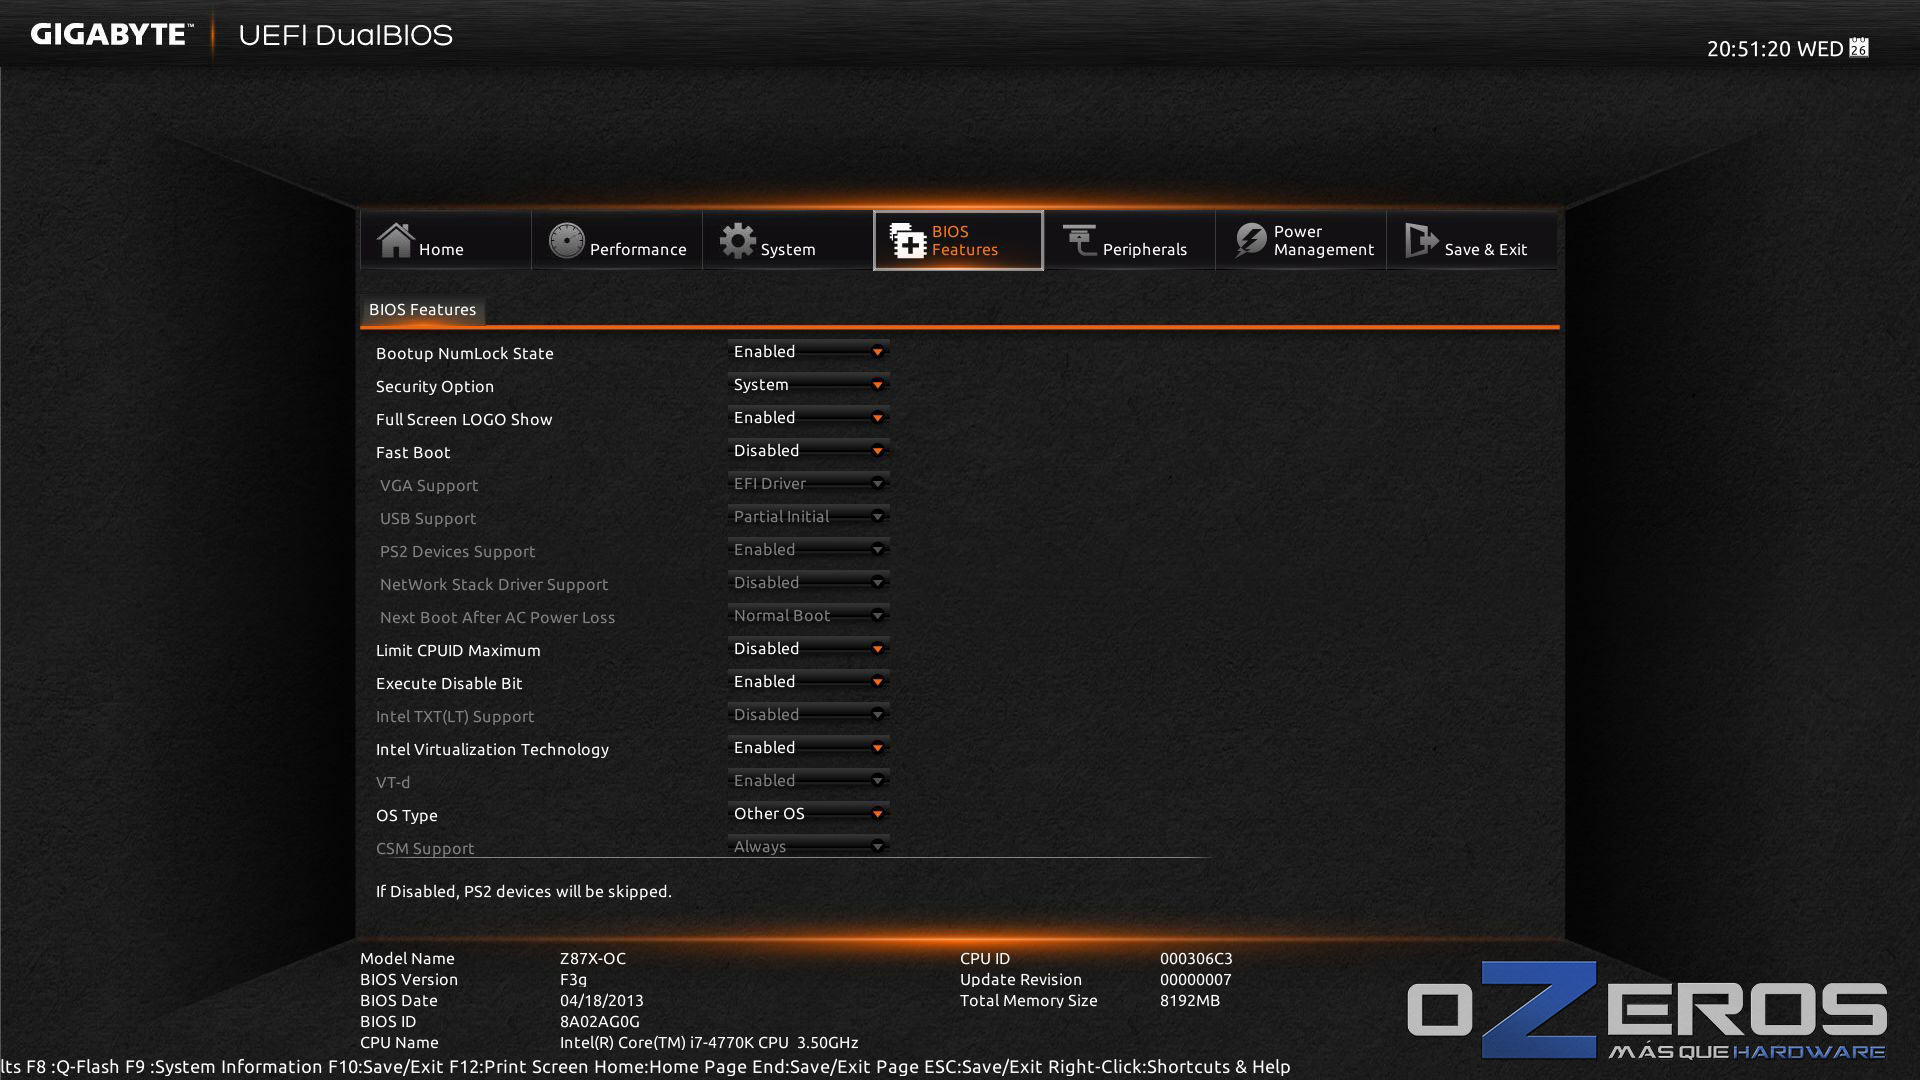The height and width of the screenshot is (1080, 1920).
Task: Click the NetWork Stack Driver Support dropdown
Action: (808, 583)
